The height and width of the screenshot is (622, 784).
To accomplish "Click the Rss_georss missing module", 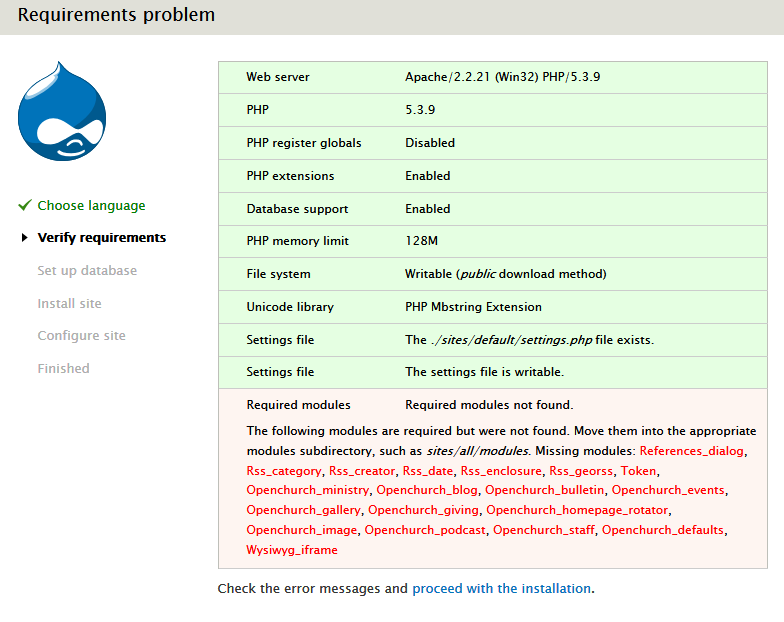I will click(581, 471).
